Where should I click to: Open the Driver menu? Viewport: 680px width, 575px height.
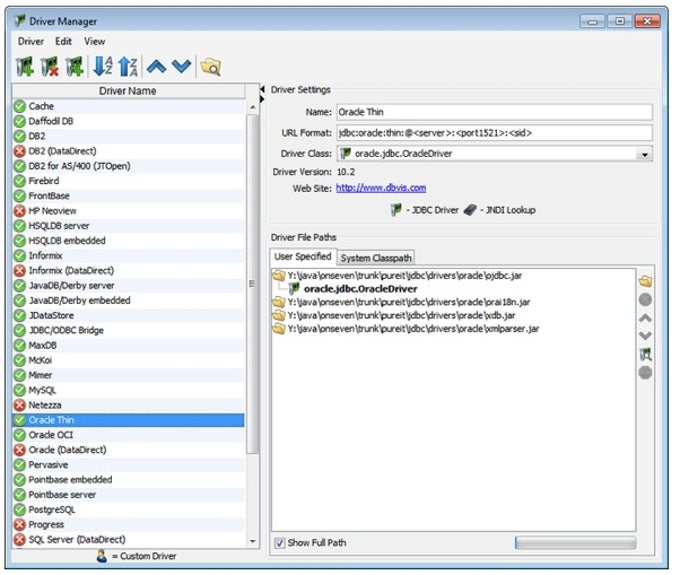[31, 42]
